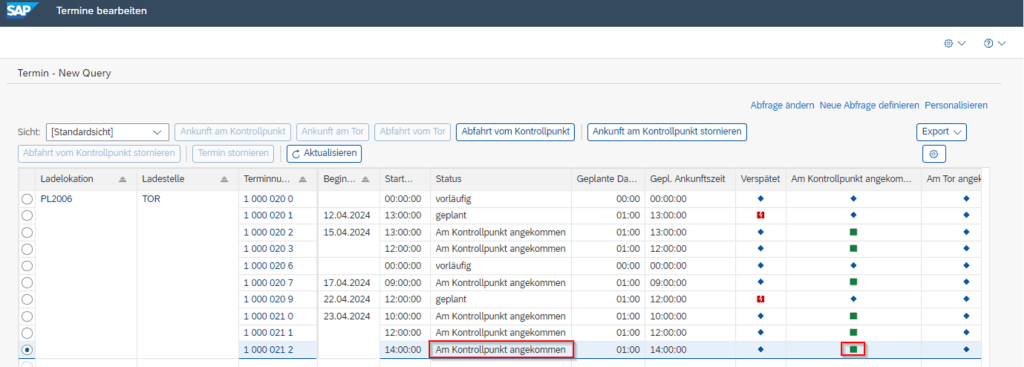
Task: Click the Status column header
Action: coord(500,179)
